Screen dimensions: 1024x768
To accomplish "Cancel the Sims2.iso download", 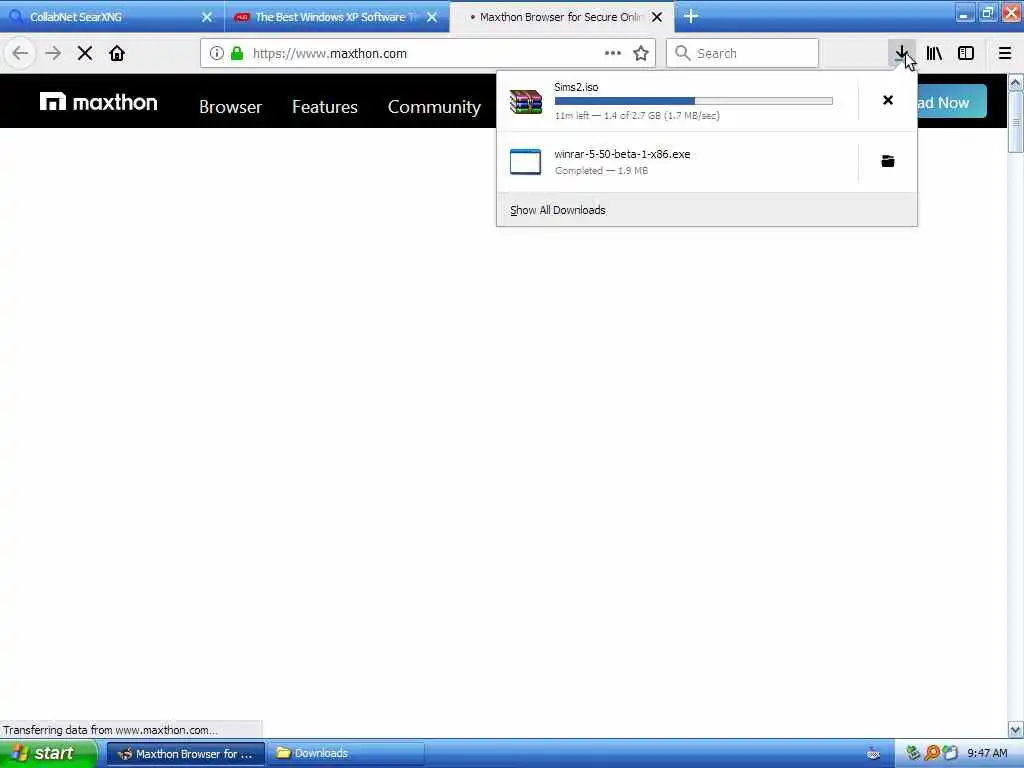I will click(888, 100).
